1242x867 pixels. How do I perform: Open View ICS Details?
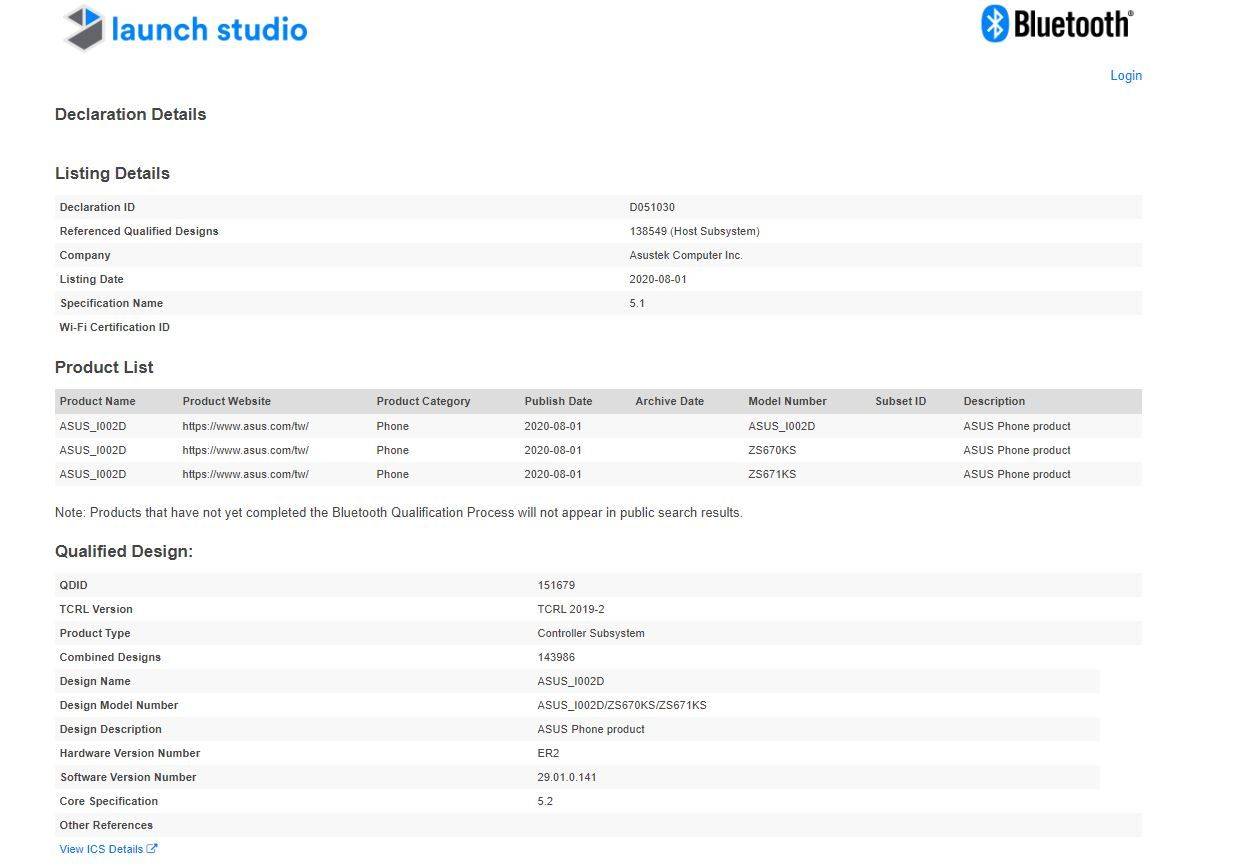point(102,848)
